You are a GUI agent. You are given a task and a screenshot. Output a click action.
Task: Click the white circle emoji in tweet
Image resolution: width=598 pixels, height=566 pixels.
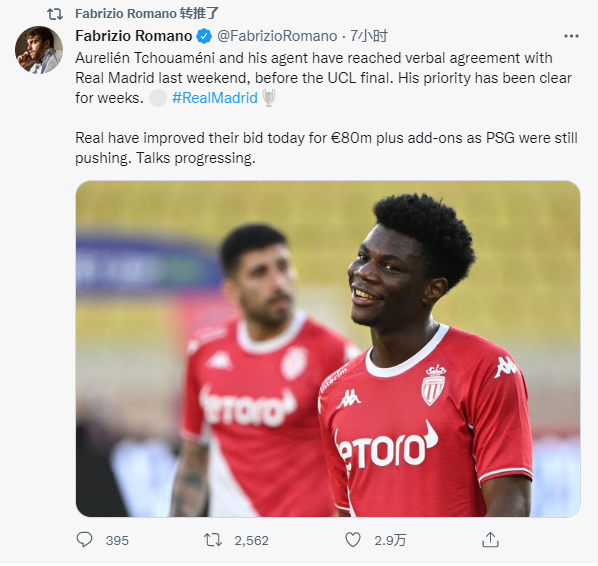point(158,98)
